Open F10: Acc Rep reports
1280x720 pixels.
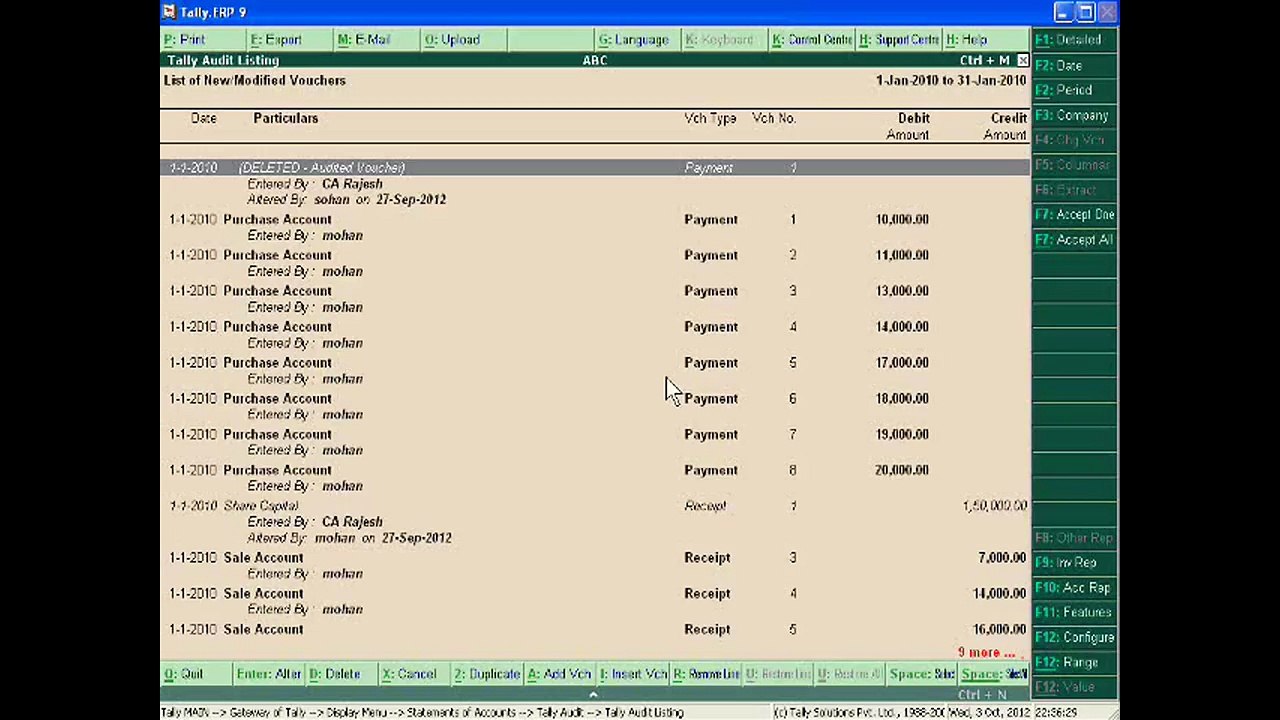pos(1075,588)
